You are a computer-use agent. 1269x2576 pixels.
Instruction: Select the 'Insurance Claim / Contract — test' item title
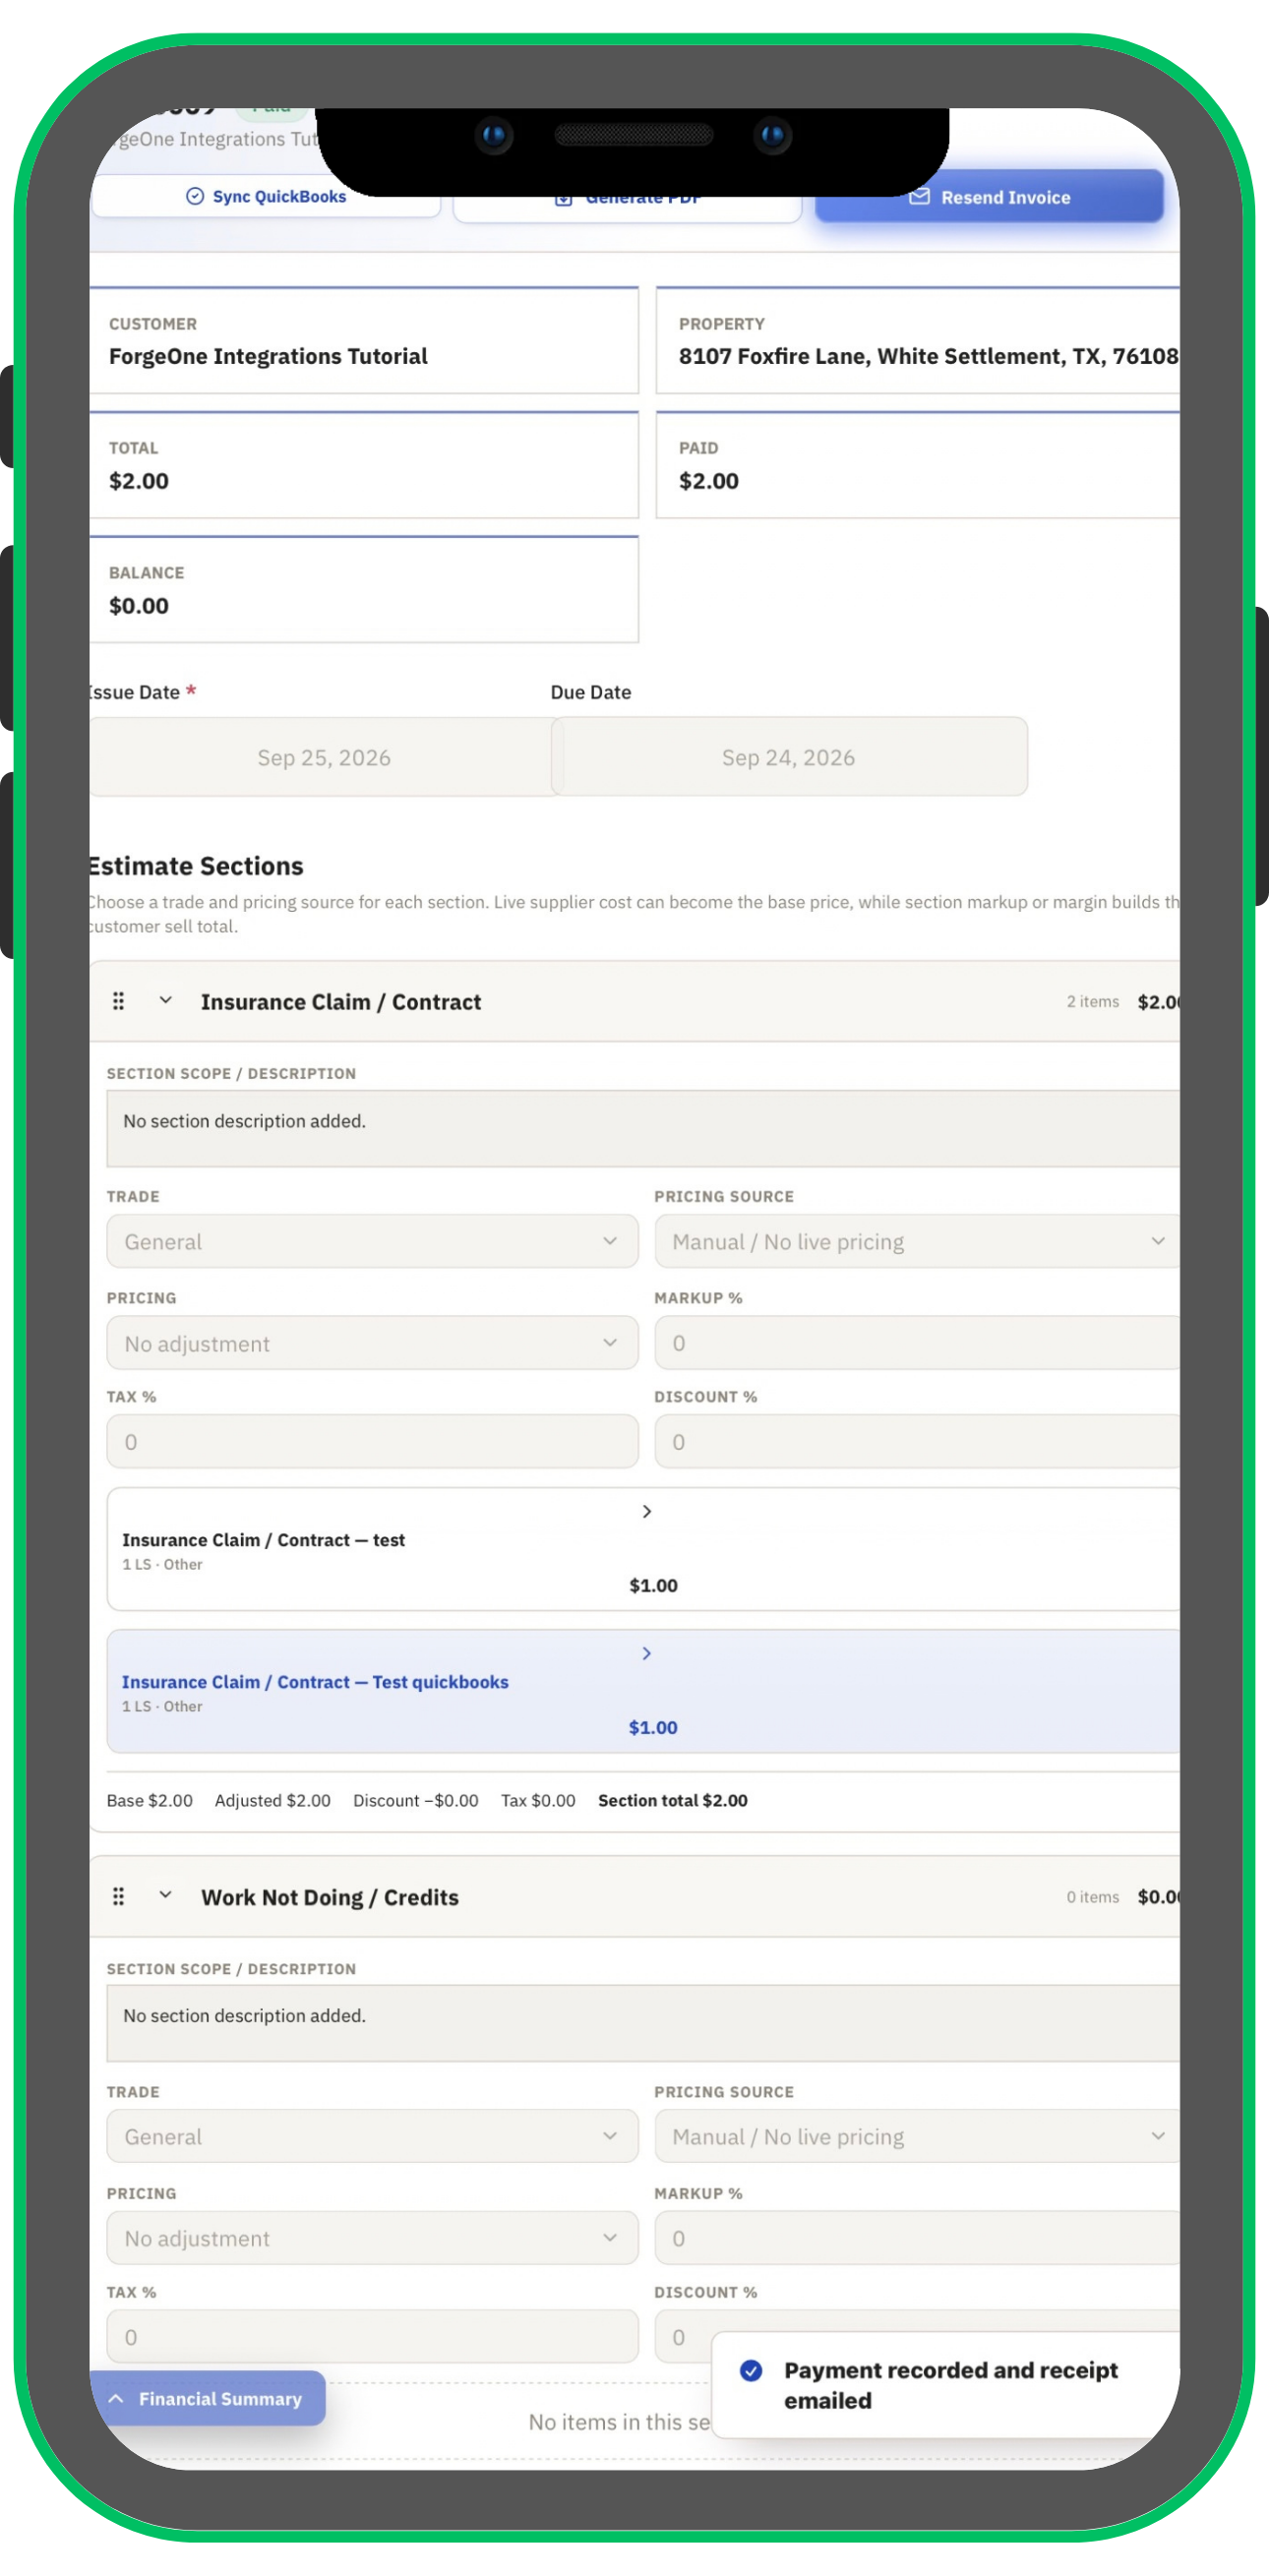[263, 1540]
